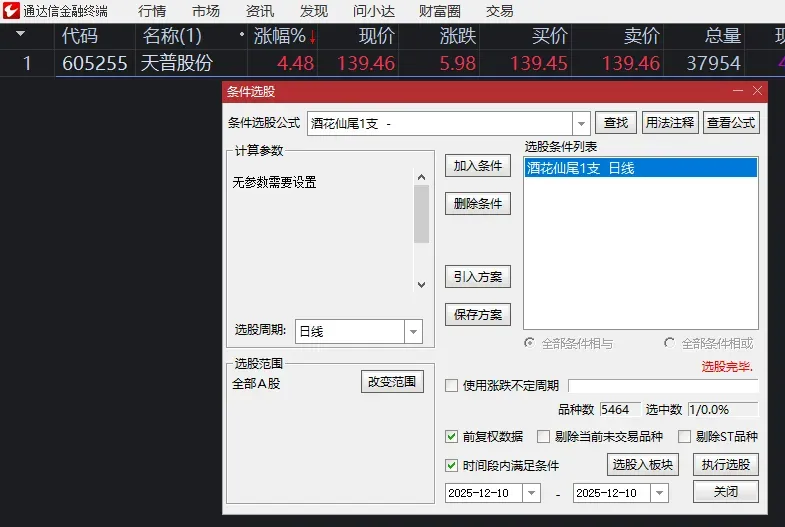Click the 改变范围 button

[392, 382]
